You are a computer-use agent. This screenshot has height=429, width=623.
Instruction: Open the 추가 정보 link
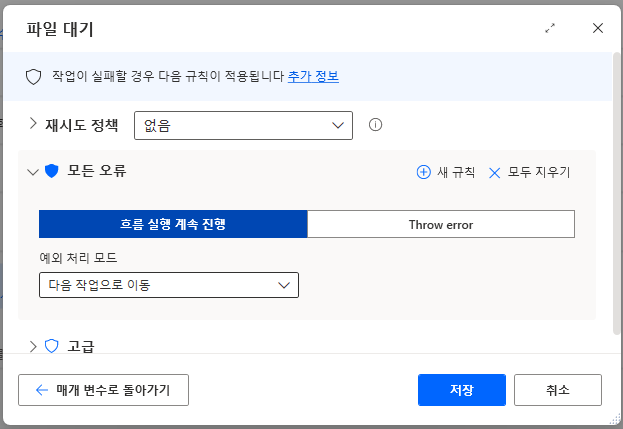point(313,76)
